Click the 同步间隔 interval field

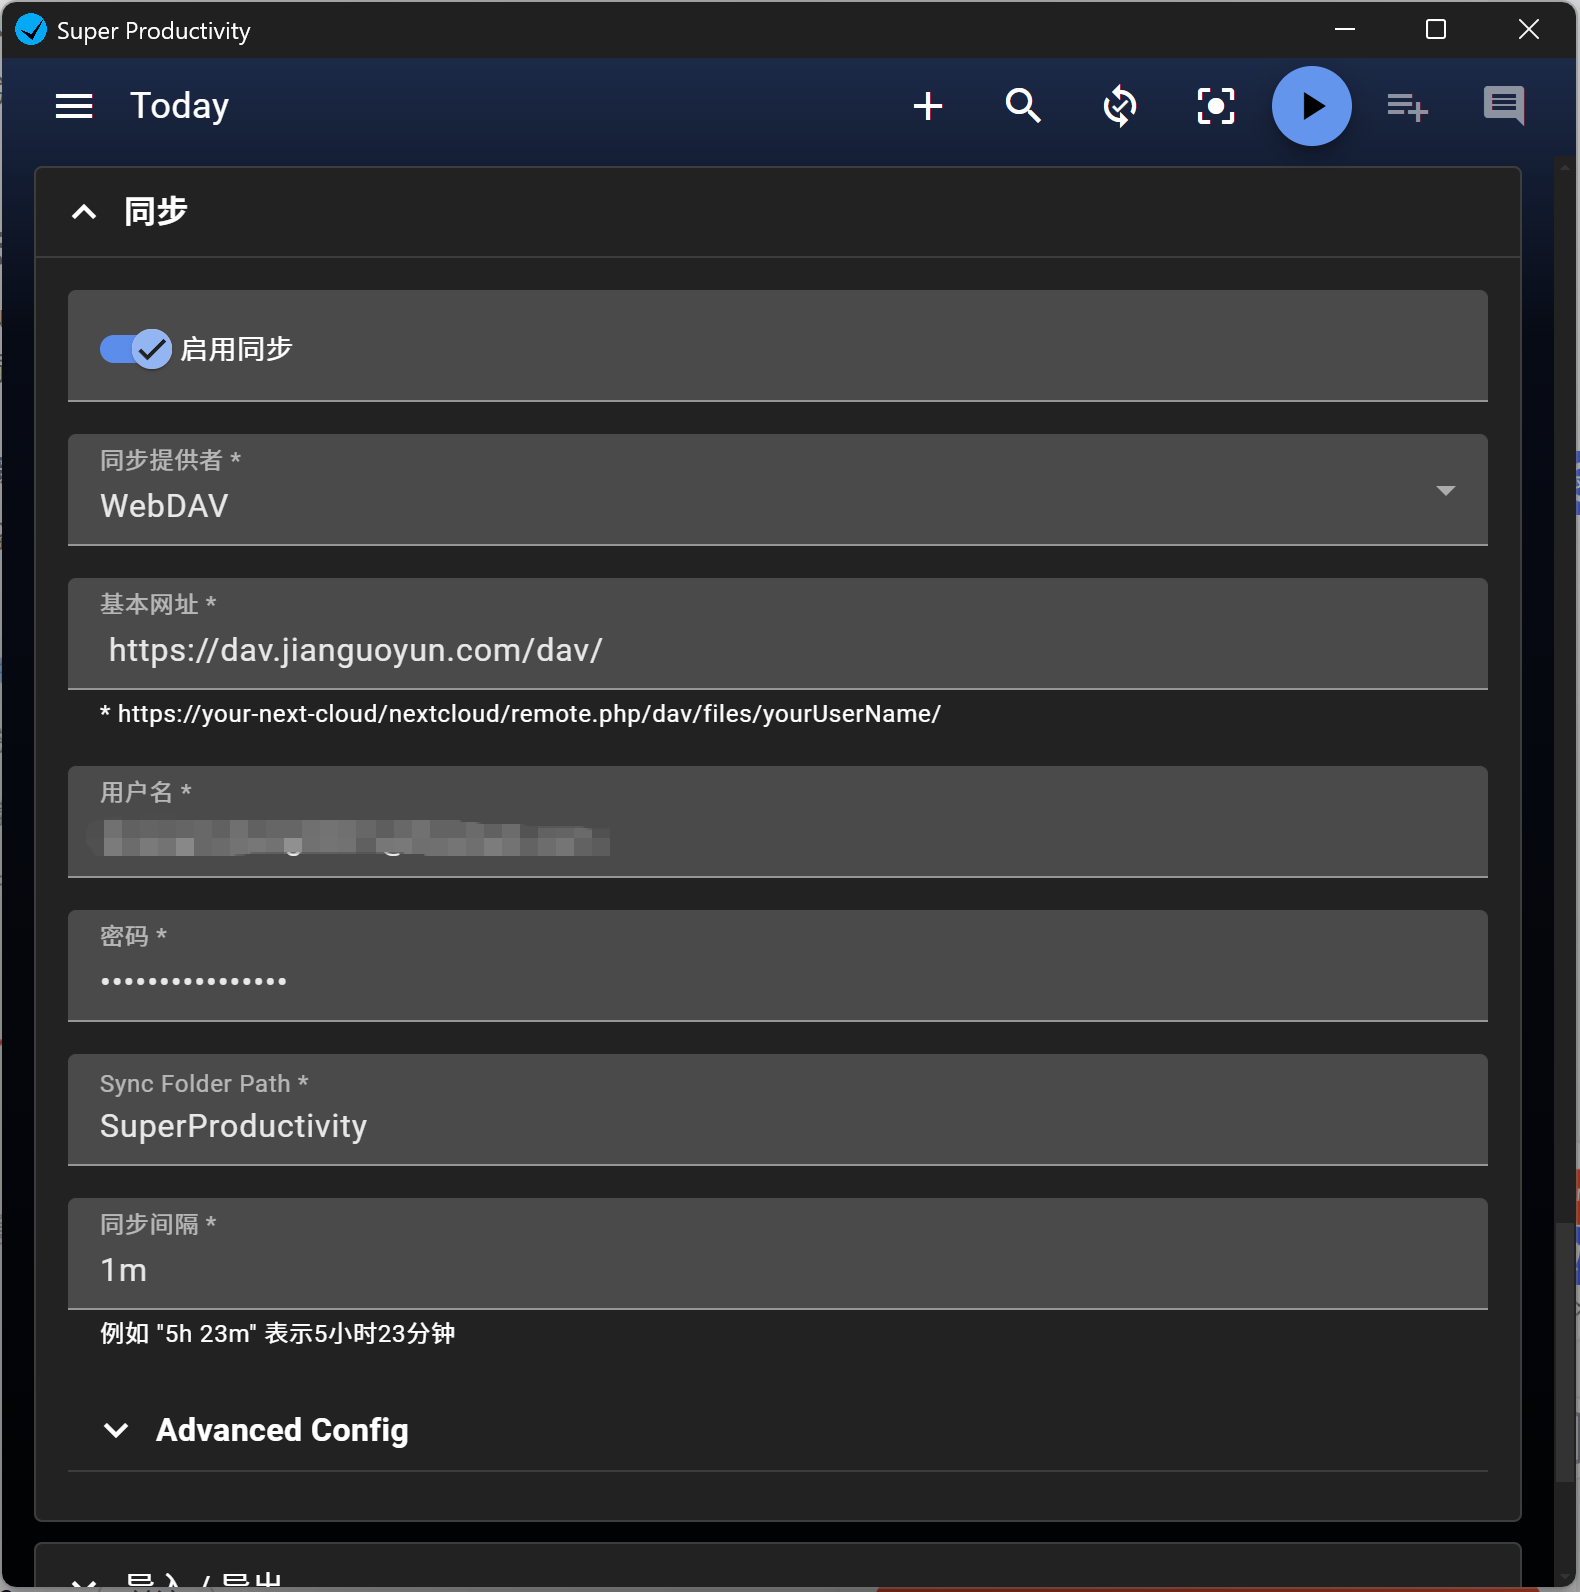[x=777, y=1270]
